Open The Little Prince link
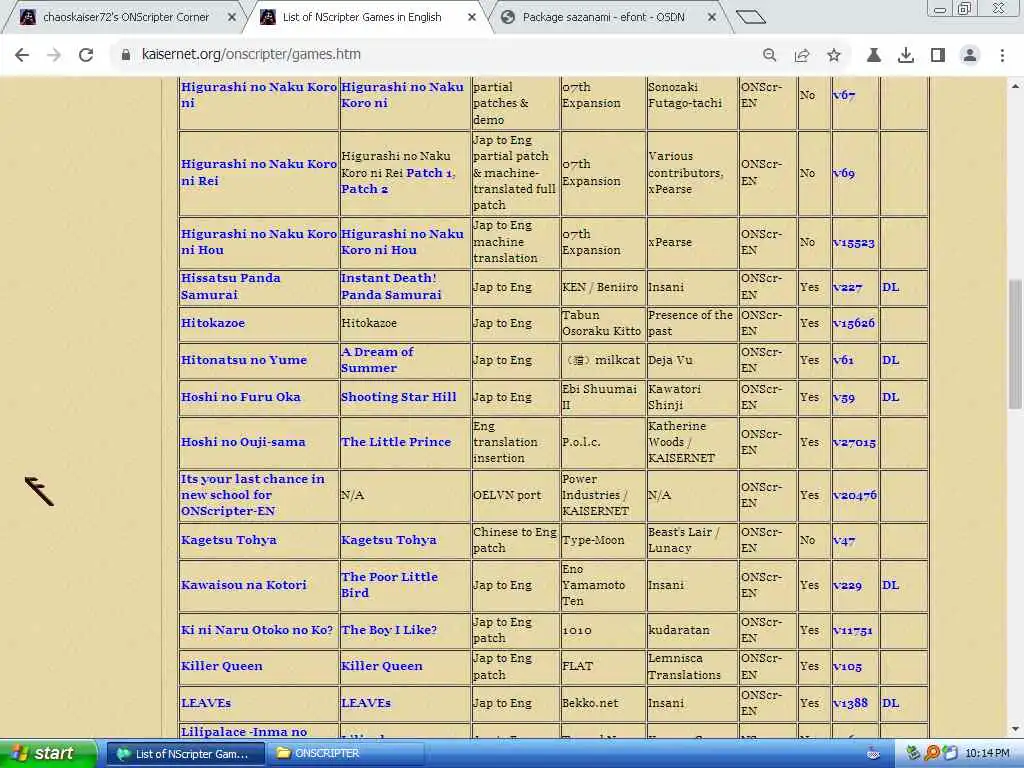1024x768 pixels. pos(396,442)
